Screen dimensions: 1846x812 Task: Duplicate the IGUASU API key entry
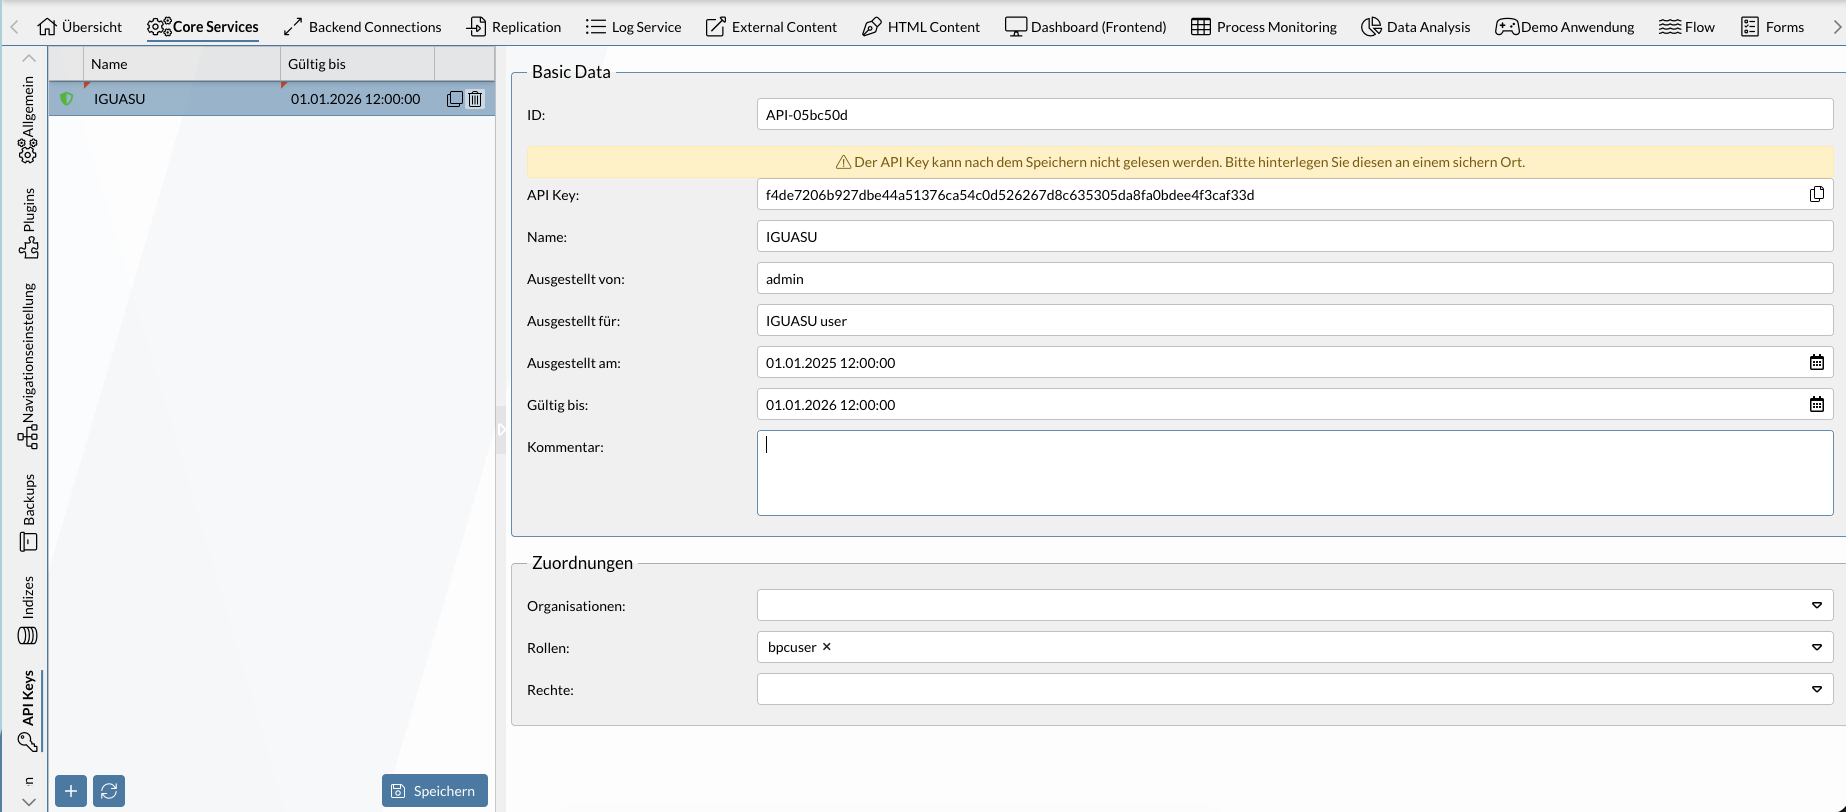pyautogui.click(x=455, y=99)
